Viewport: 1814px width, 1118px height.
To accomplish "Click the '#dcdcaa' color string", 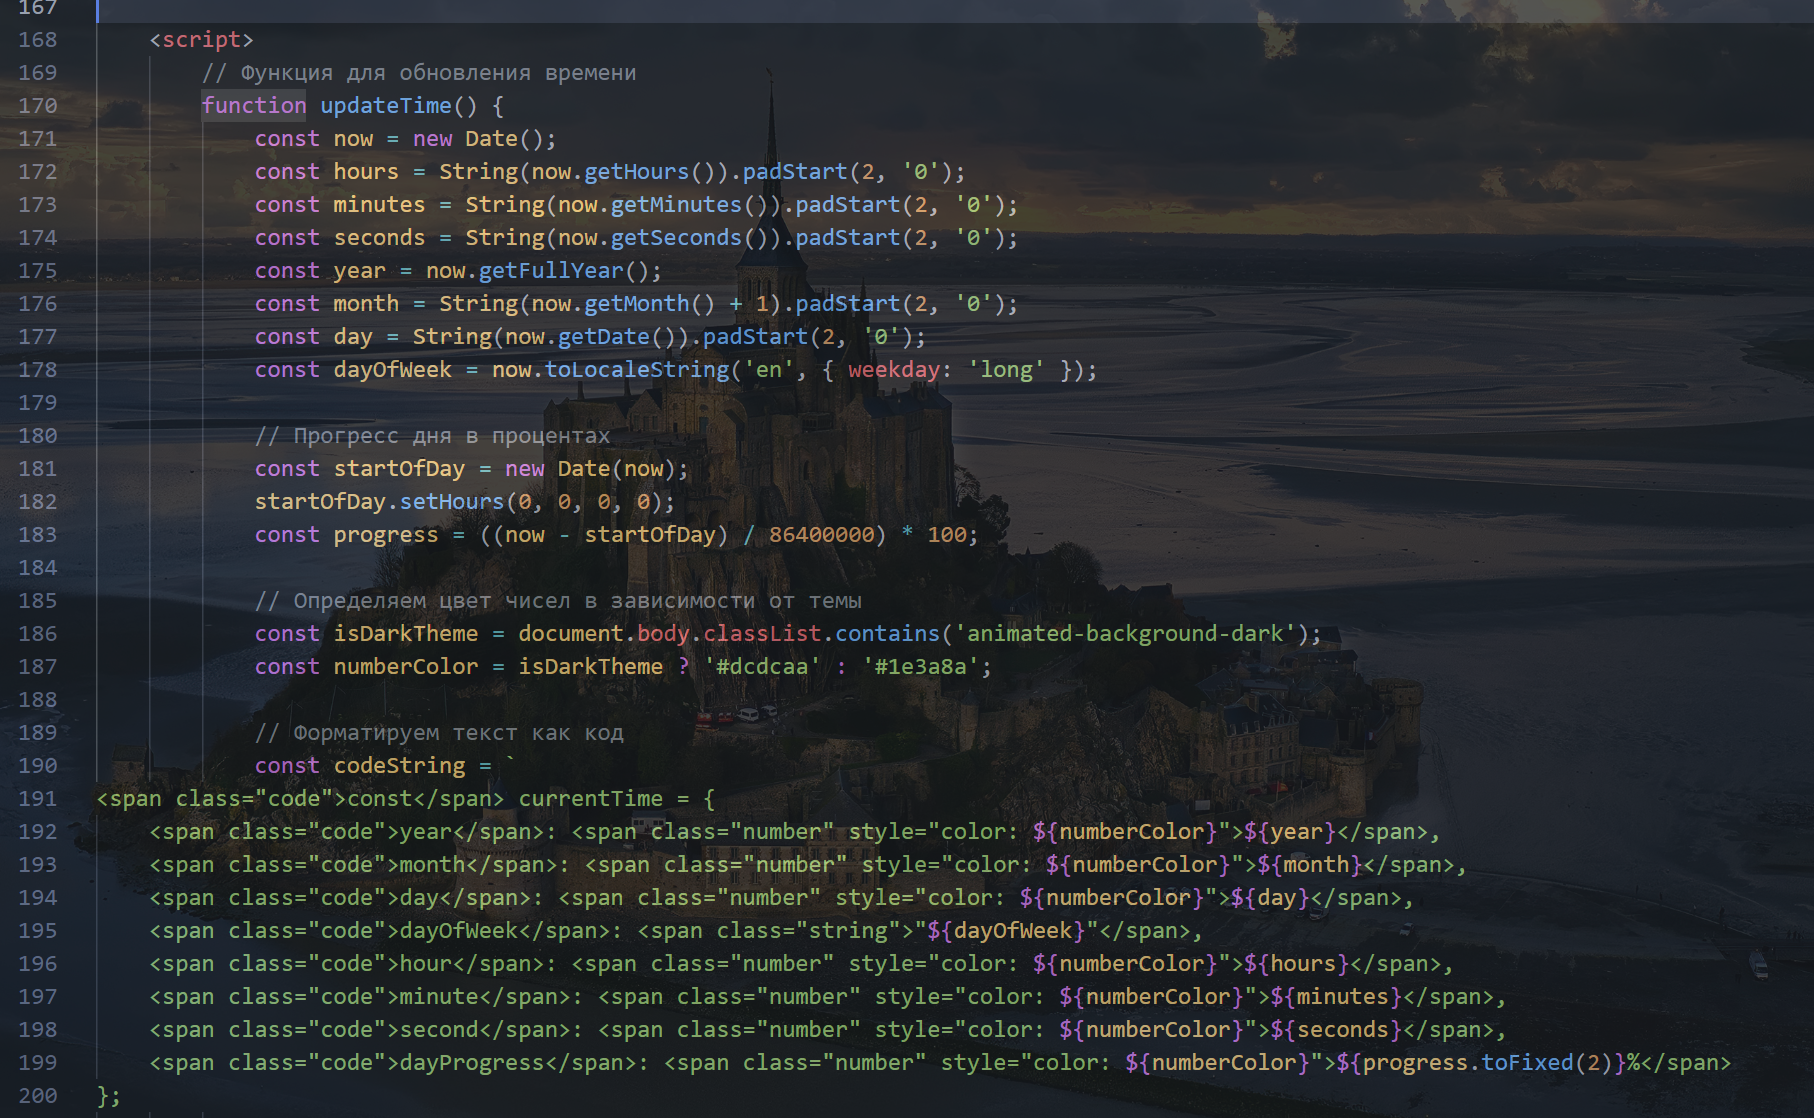I will 762,667.
